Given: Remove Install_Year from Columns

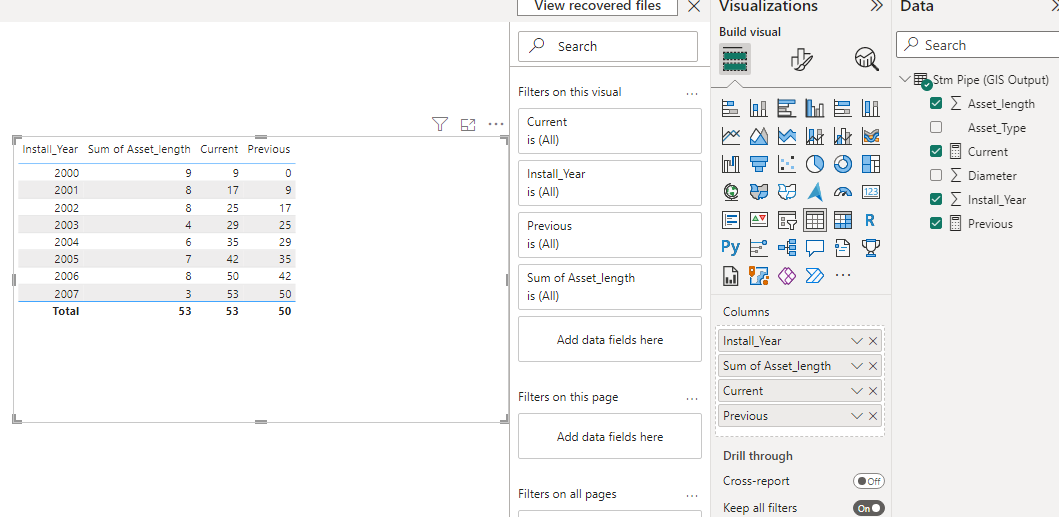Looking at the screenshot, I should point(873,341).
